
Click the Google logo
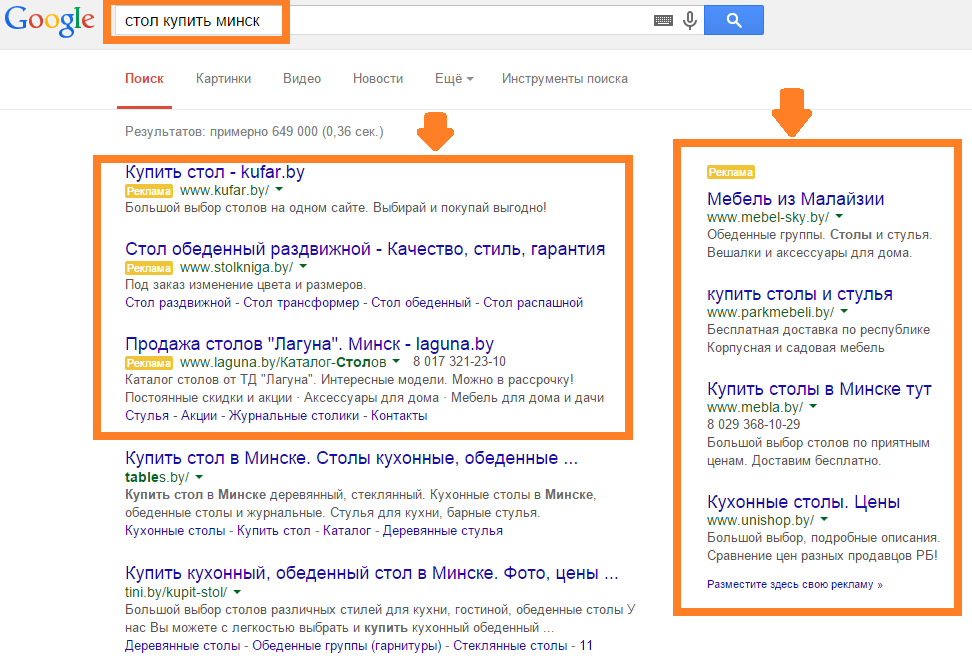(50, 20)
